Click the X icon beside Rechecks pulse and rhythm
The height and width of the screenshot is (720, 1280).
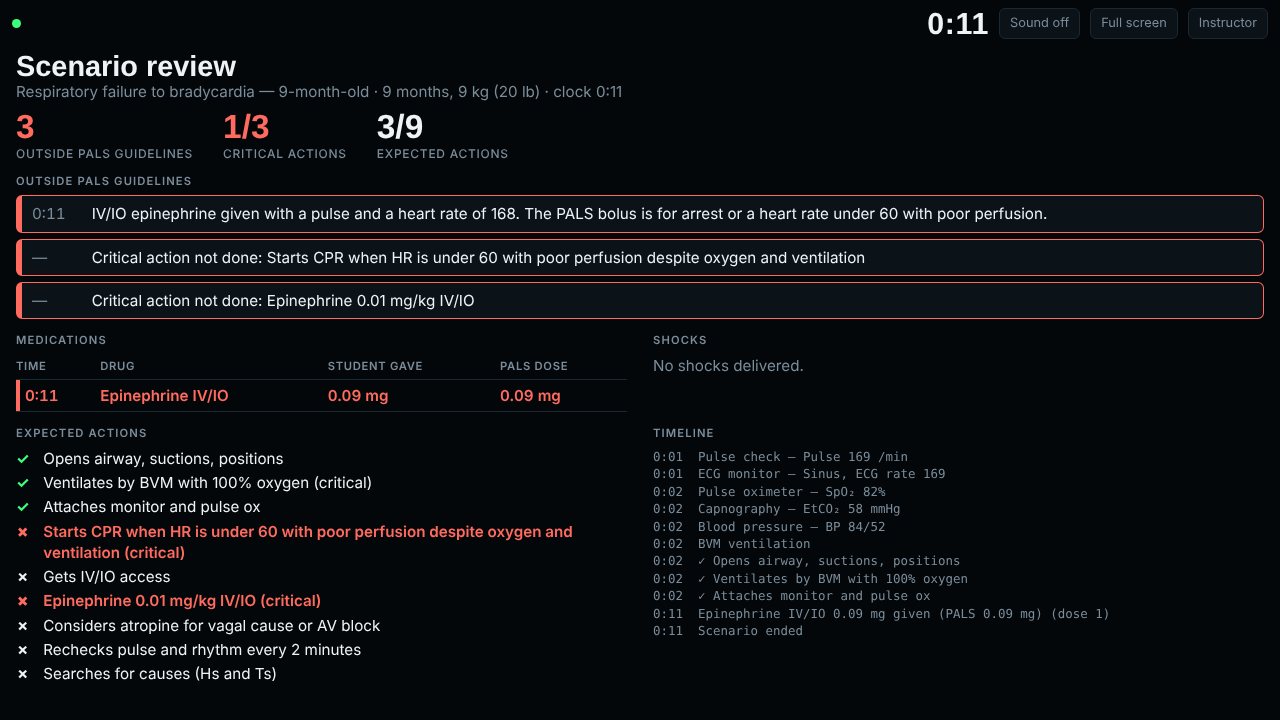tap(23, 650)
